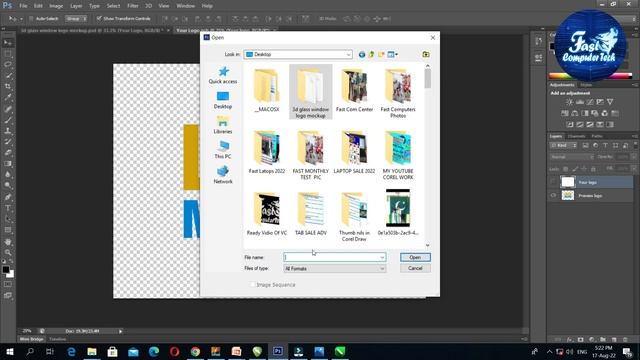Screen dimensions: 640x360
Task: Open the layer Kind filter dropdown
Action: point(564,145)
